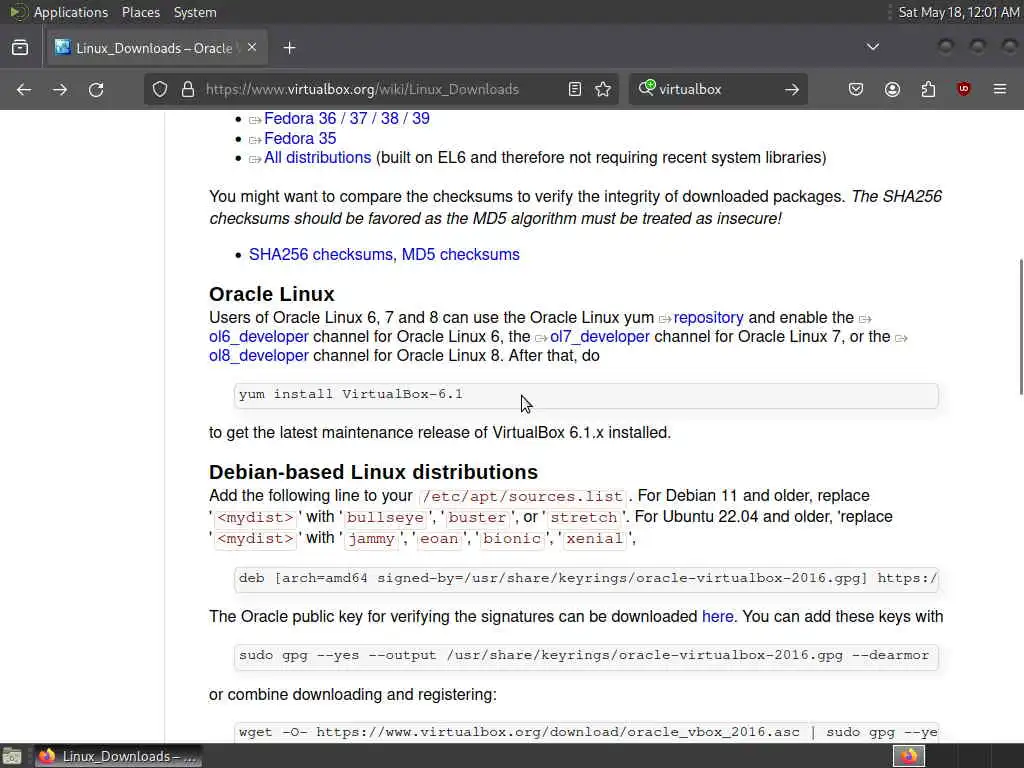Click the clock showing Sat May 18
The width and height of the screenshot is (1024, 768).
coord(959,12)
